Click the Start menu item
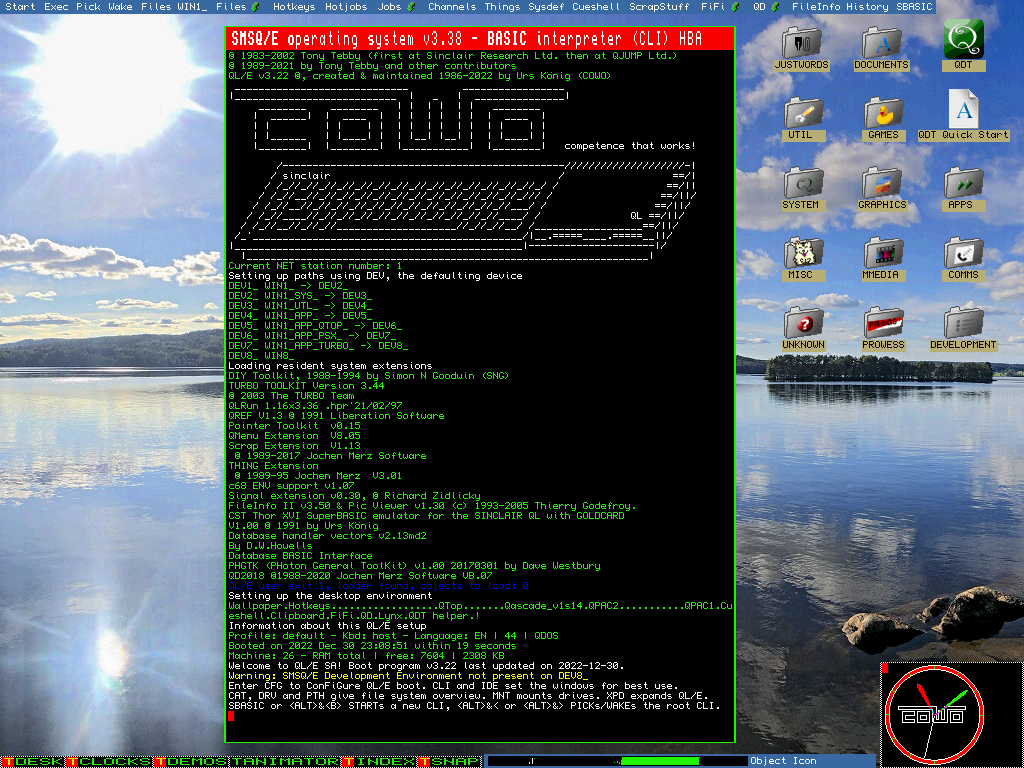The height and width of the screenshot is (768, 1024). click(20, 7)
